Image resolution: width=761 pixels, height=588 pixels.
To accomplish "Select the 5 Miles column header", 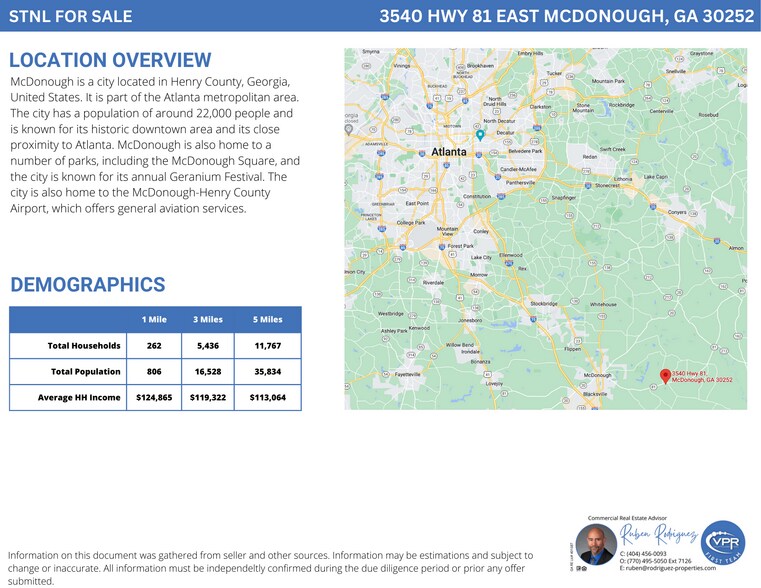I will (267, 320).
